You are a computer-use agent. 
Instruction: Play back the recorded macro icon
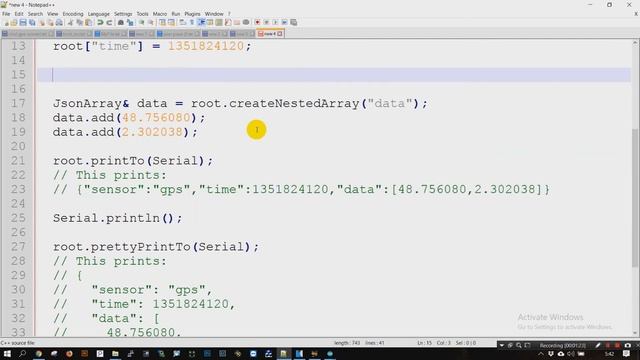(x=275, y=22)
